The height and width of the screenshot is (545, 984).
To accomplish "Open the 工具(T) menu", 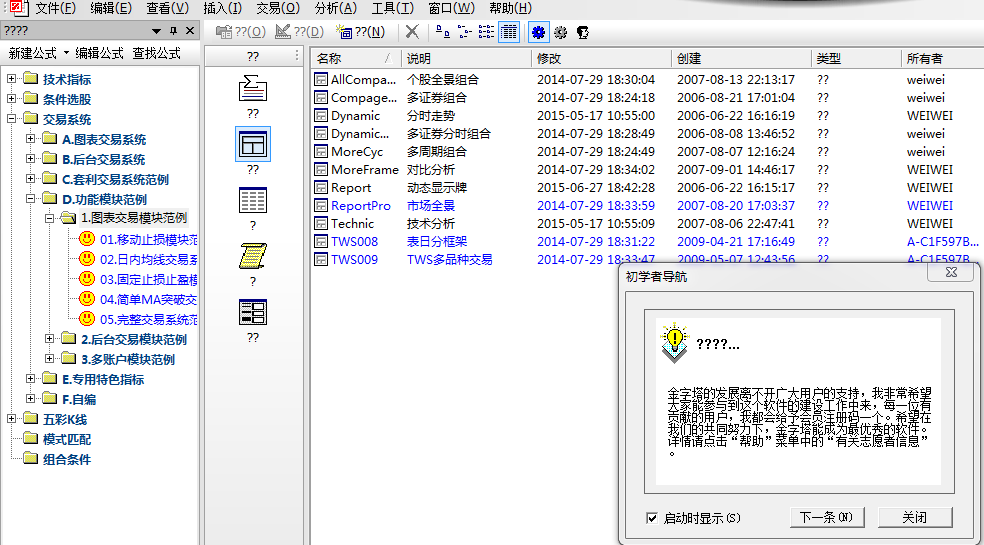I will 392,9.
